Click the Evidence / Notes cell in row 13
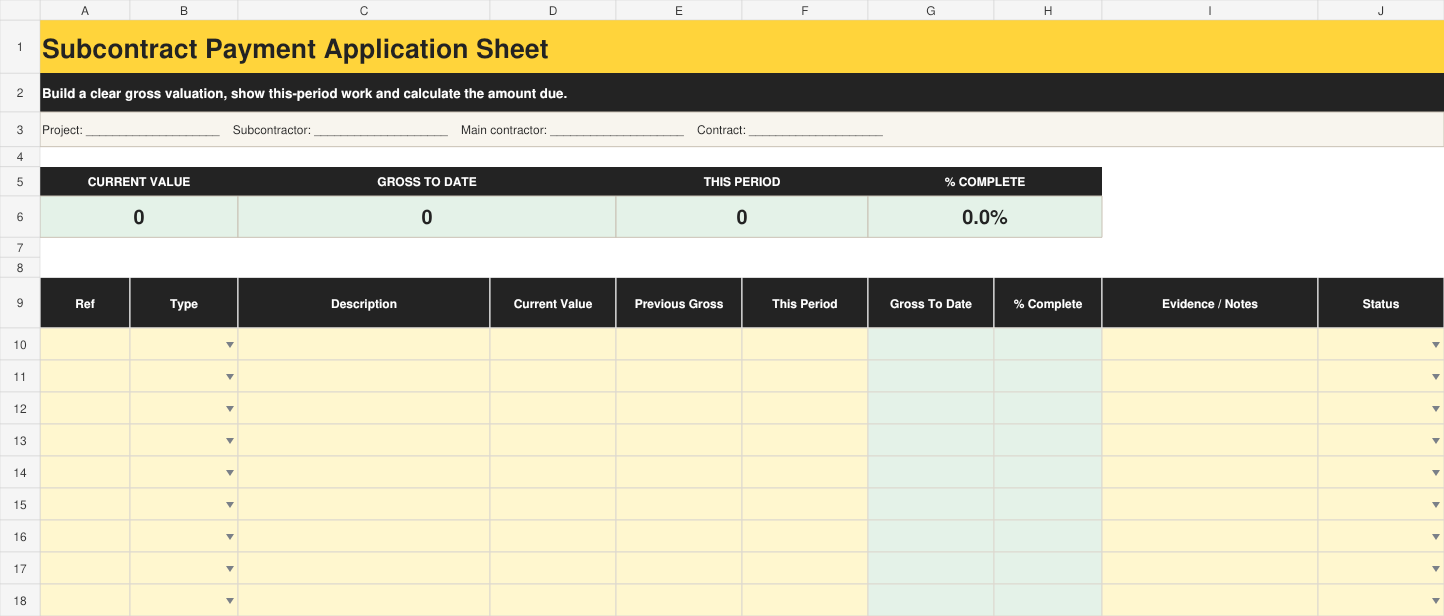The width and height of the screenshot is (1444, 616). click(x=1210, y=440)
